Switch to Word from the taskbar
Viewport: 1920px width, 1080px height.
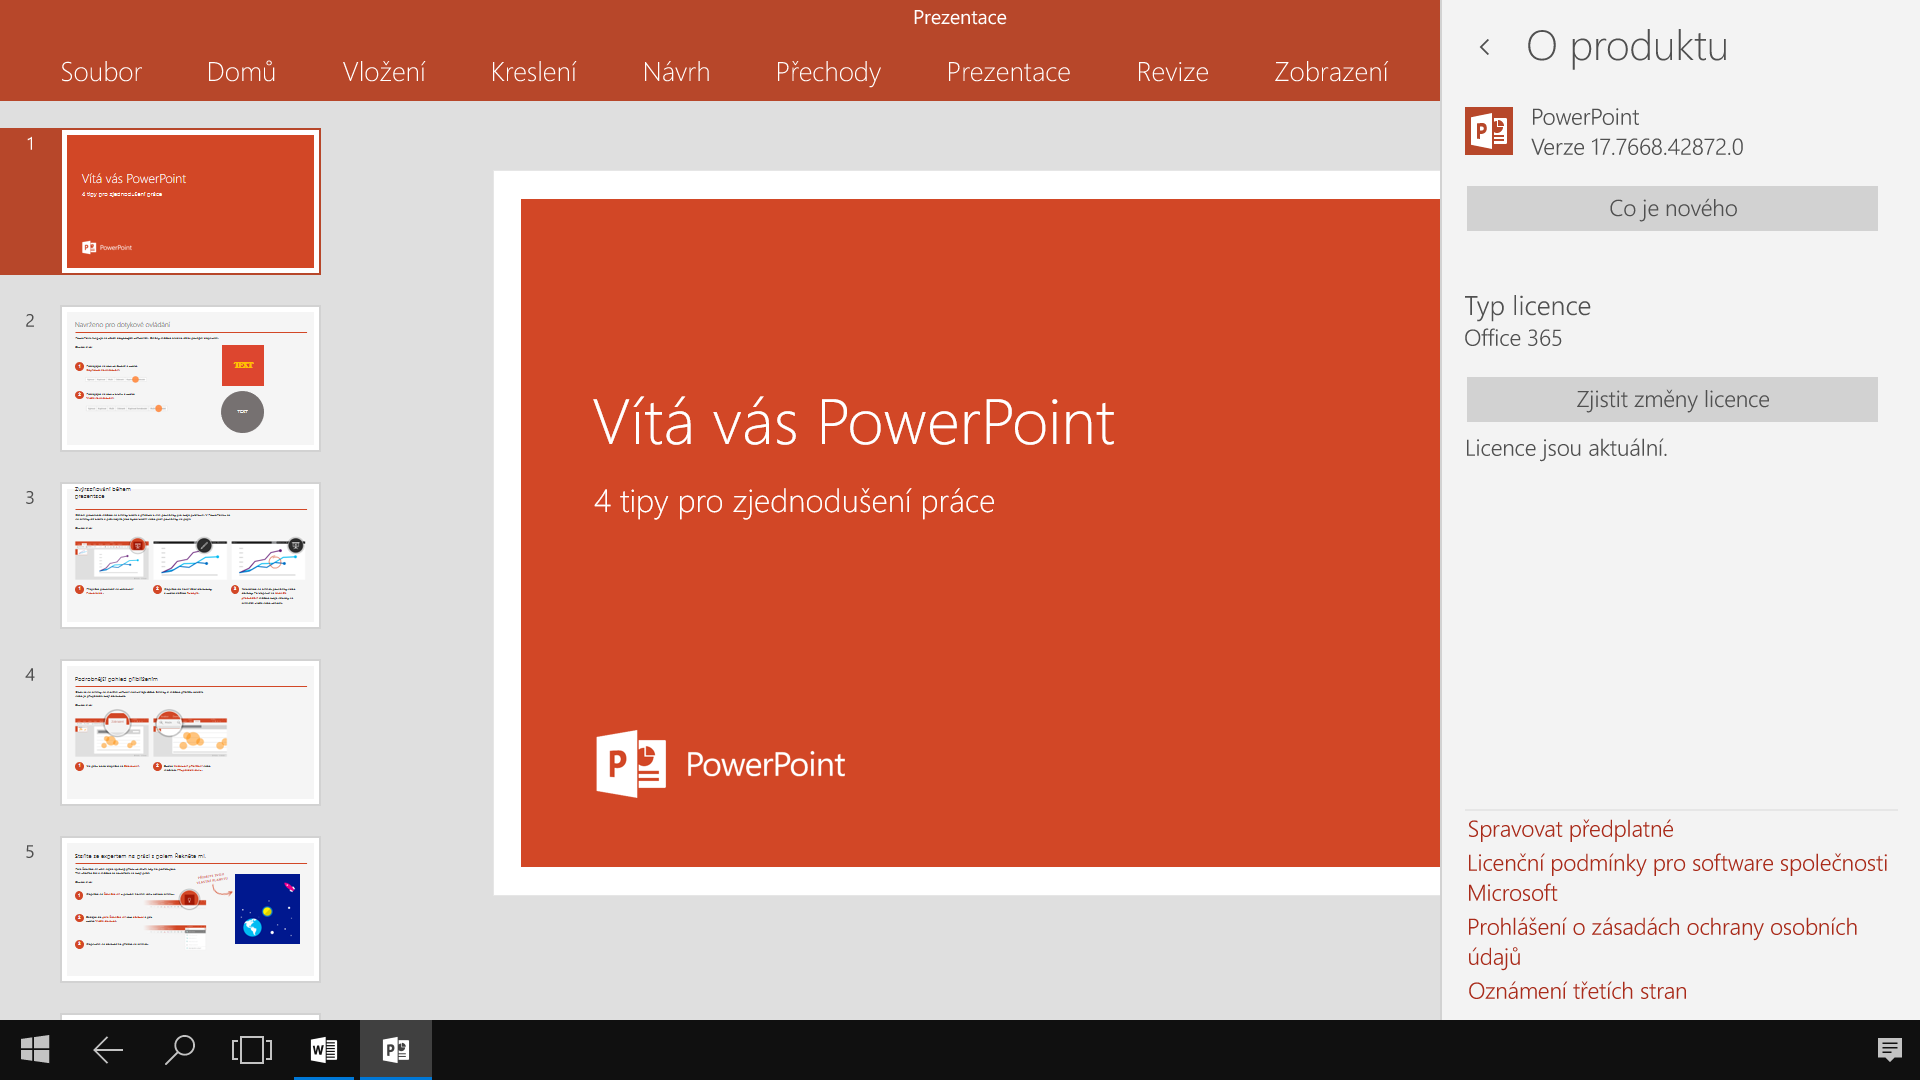click(323, 1049)
